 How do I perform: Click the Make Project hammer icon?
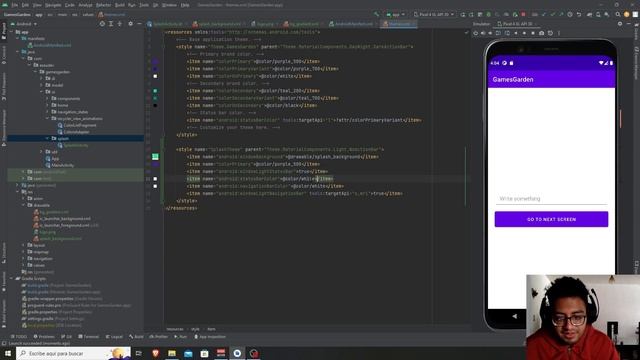pyautogui.click(x=376, y=14)
